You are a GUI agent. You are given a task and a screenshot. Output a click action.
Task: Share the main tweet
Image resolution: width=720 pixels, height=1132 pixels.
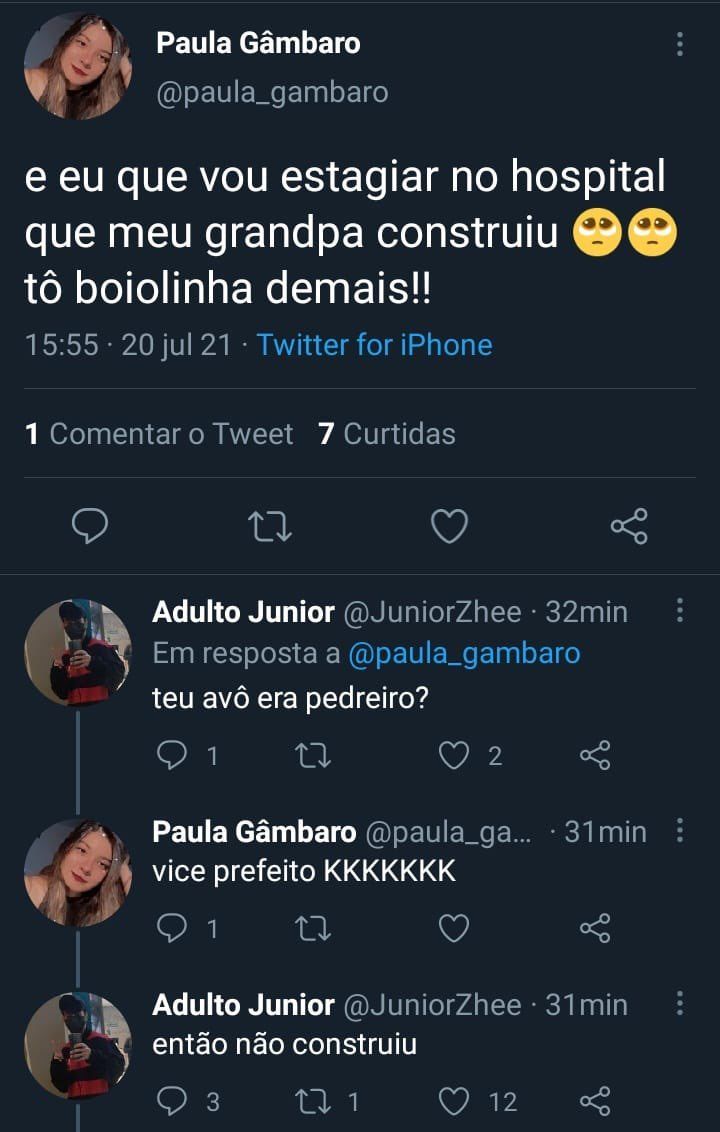629,526
